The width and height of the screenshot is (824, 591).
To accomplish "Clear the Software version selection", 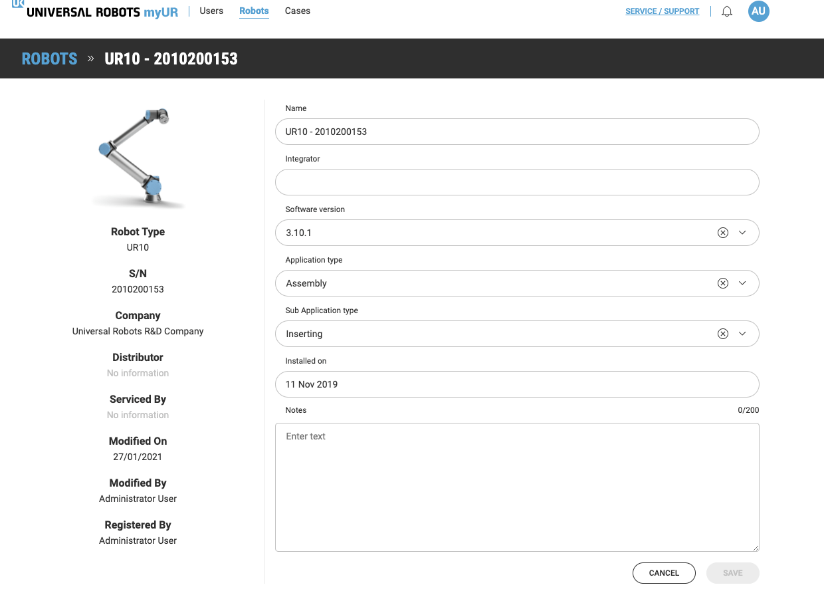I will [x=723, y=232].
